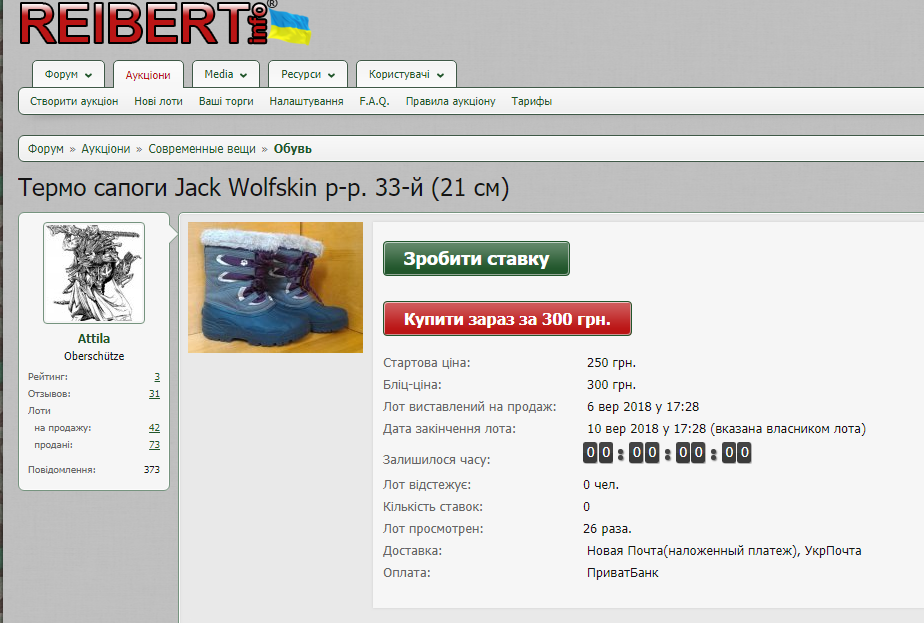
Task: Open the 31 reviews link
Action: click(x=154, y=394)
